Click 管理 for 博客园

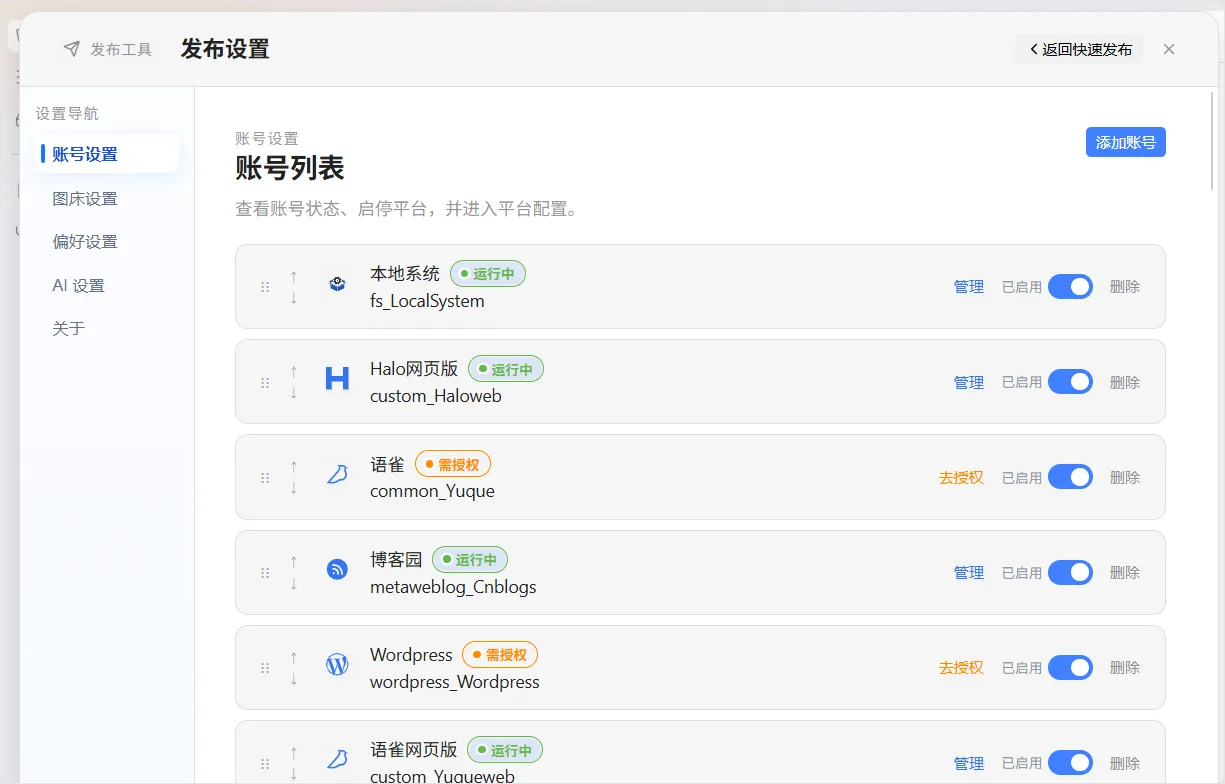click(x=969, y=572)
